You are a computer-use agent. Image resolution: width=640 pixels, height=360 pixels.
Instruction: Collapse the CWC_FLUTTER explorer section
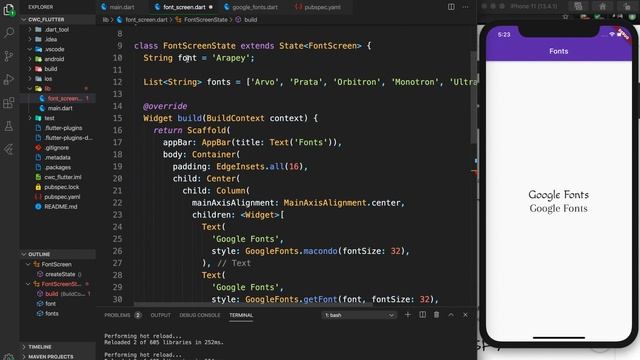(58, 20)
